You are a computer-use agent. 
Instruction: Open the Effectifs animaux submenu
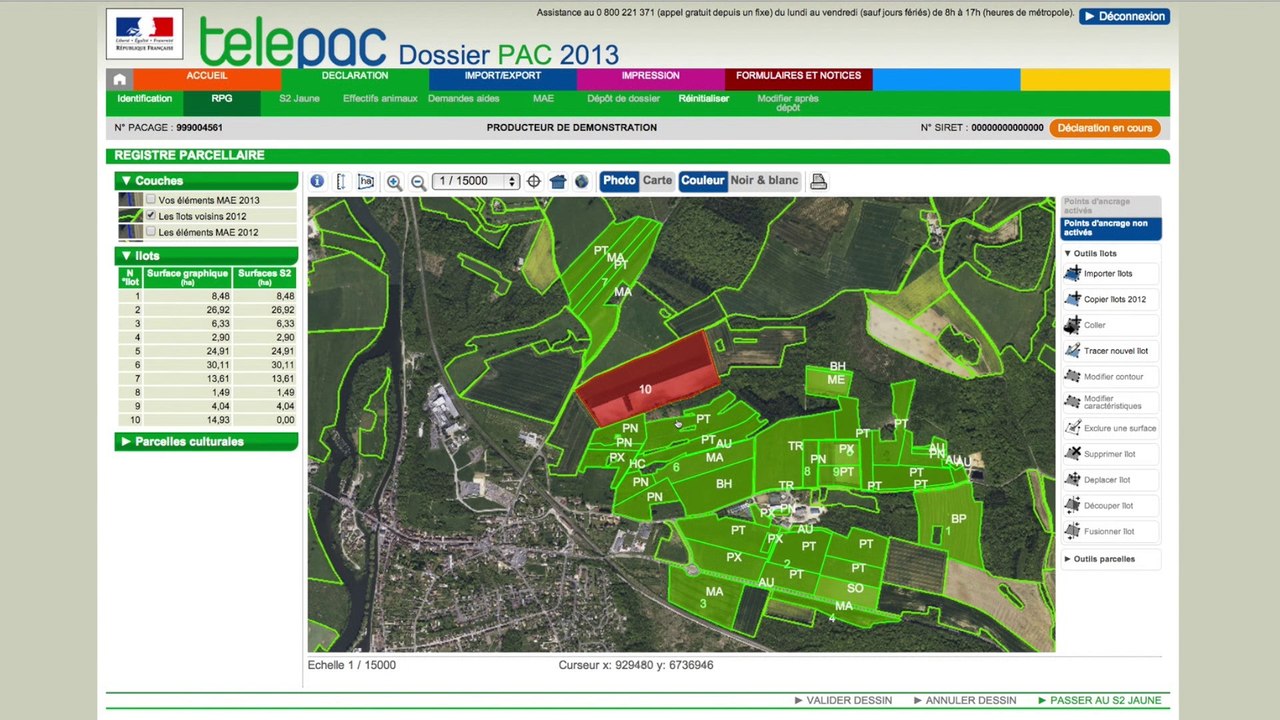pyautogui.click(x=380, y=99)
